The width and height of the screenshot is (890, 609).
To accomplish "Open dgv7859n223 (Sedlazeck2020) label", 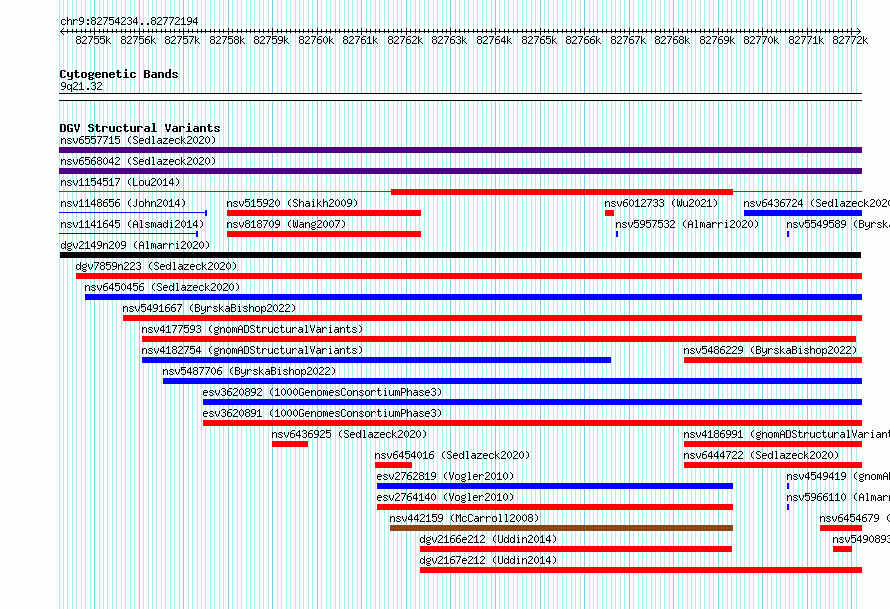I will (x=156, y=266).
